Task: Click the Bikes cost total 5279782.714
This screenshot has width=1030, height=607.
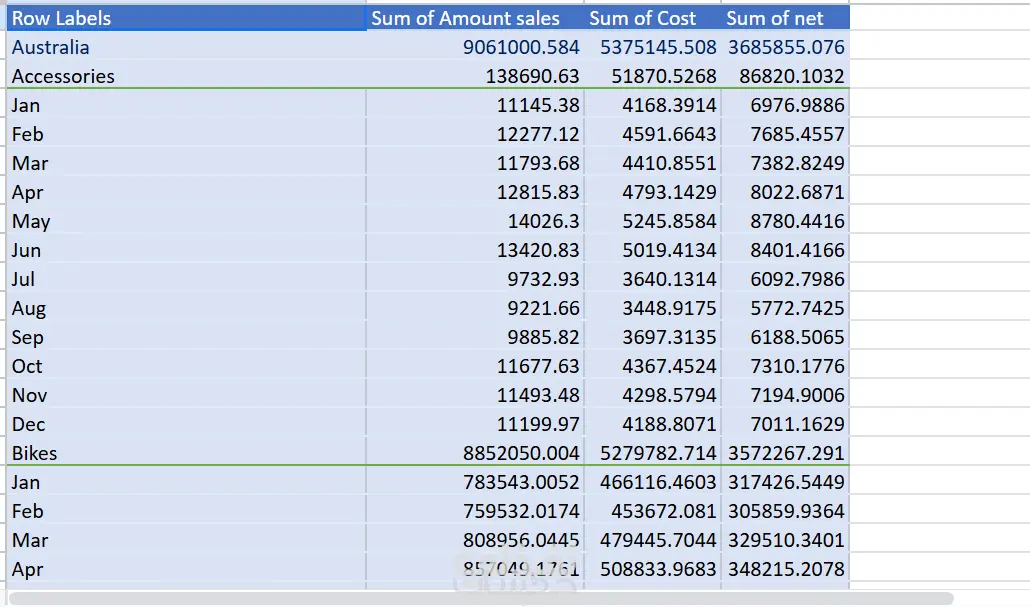Action: pos(658,453)
